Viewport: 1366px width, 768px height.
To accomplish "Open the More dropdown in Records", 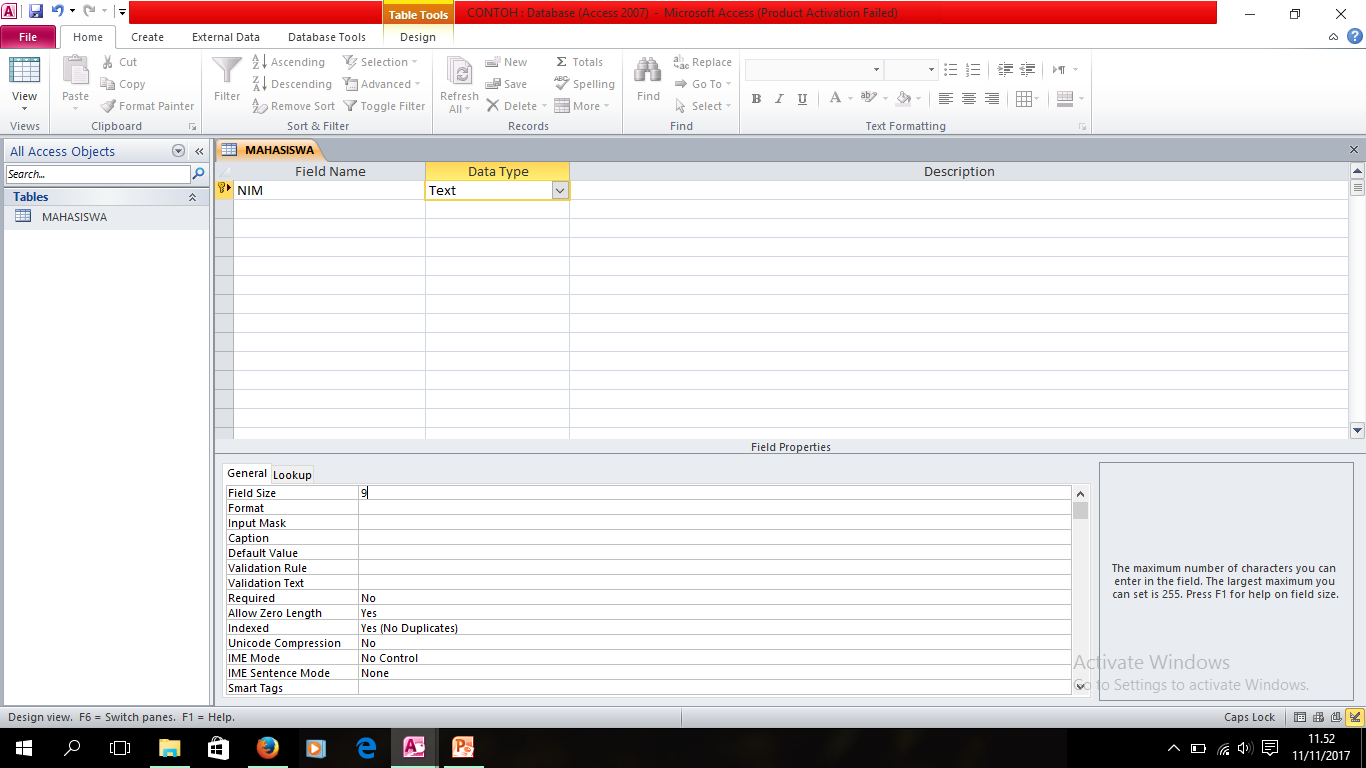I will pos(581,106).
